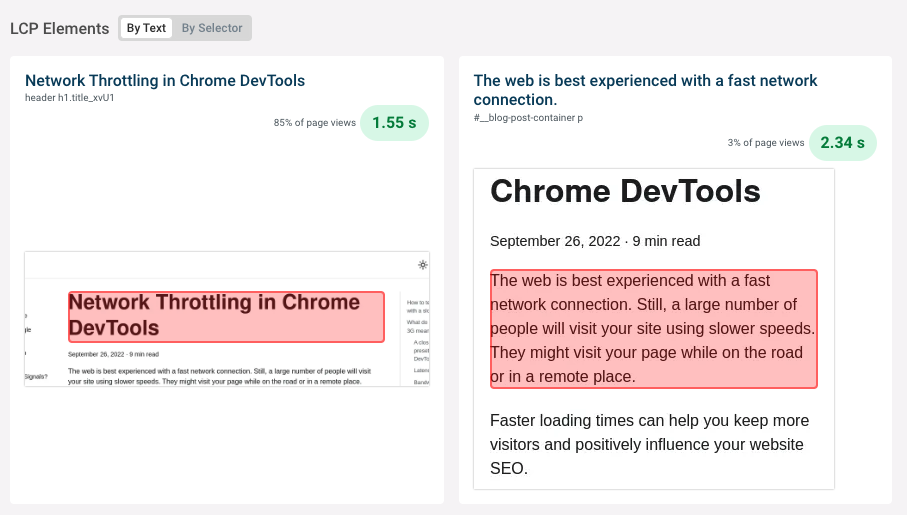This screenshot has height=515, width=907.
Task: Click the 2.34 s LCP badge
Action: [843, 143]
